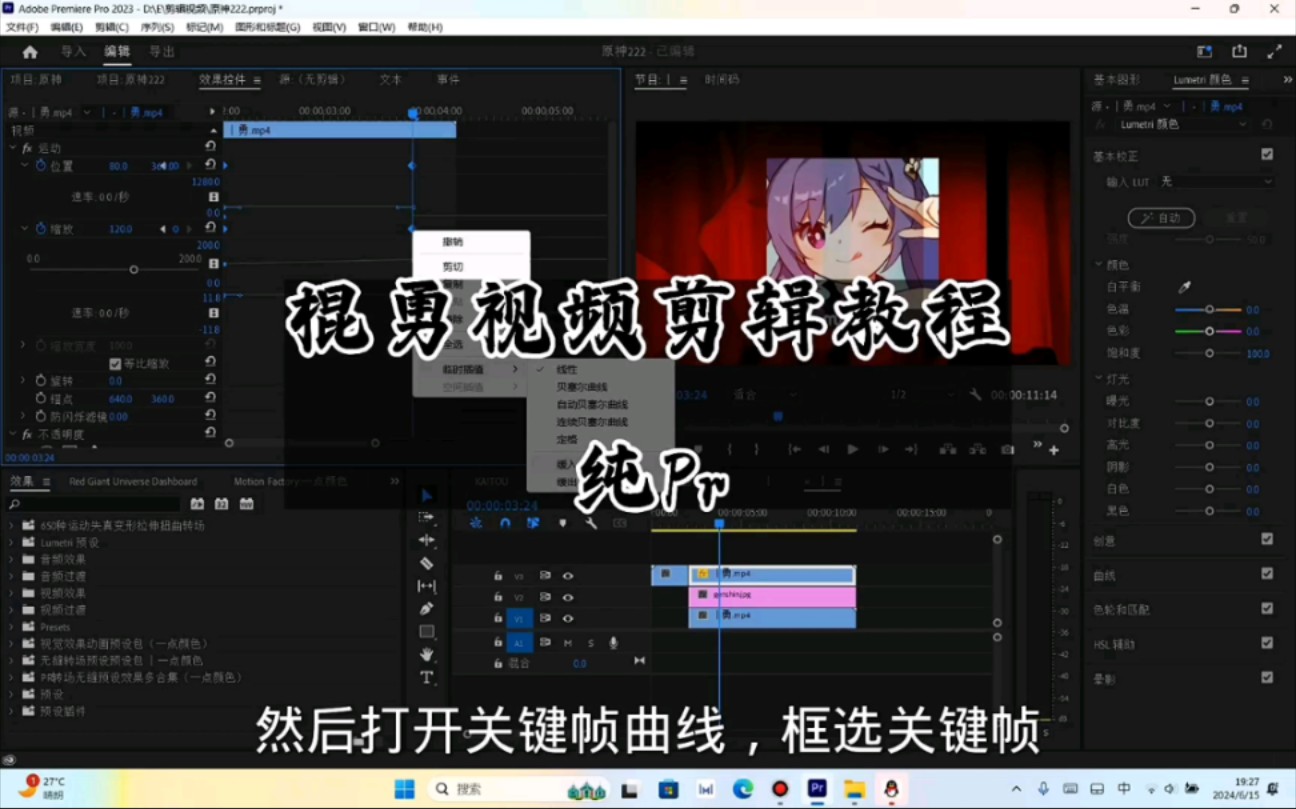Expand the Lumetri presets folder
The height and width of the screenshot is (809, 1296).
click(12, 542)
